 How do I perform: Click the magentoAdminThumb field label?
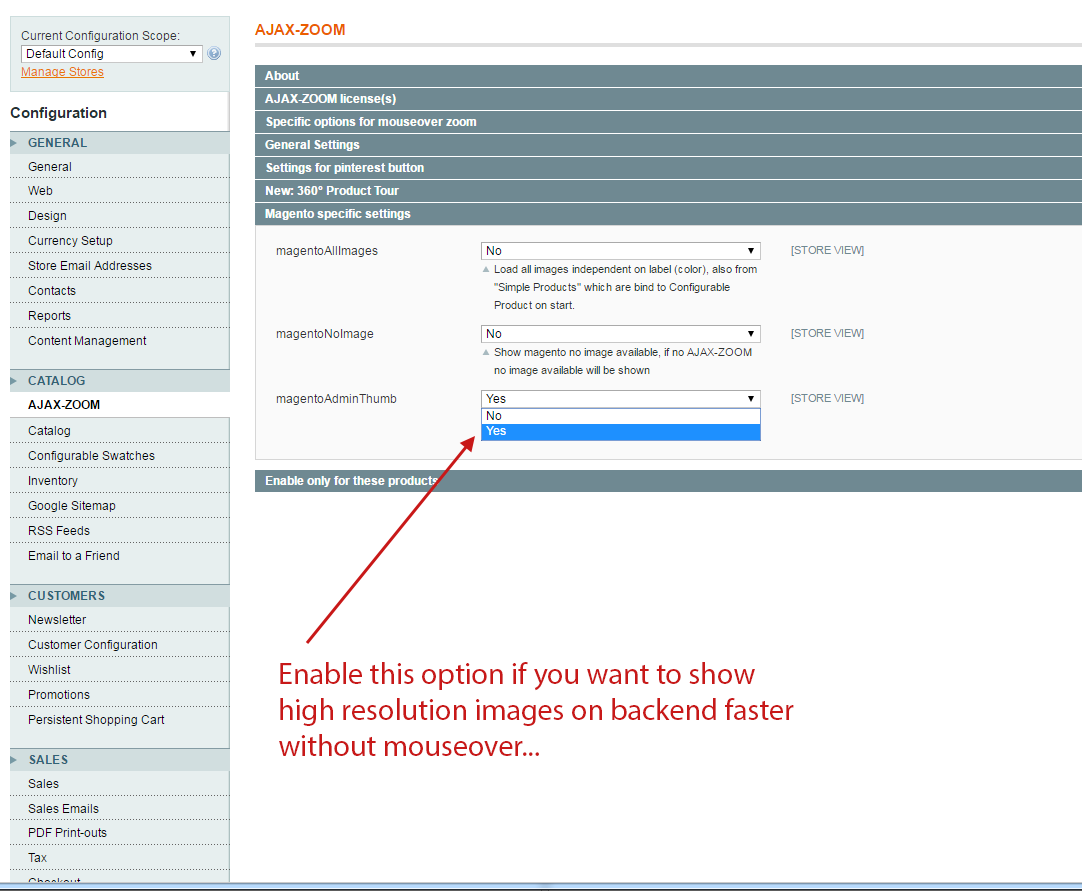point(336,398)
